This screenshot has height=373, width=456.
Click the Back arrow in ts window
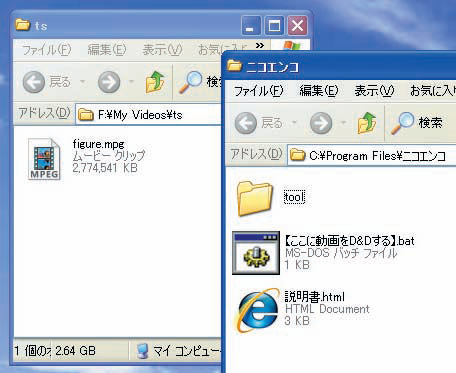pos(34,82)
